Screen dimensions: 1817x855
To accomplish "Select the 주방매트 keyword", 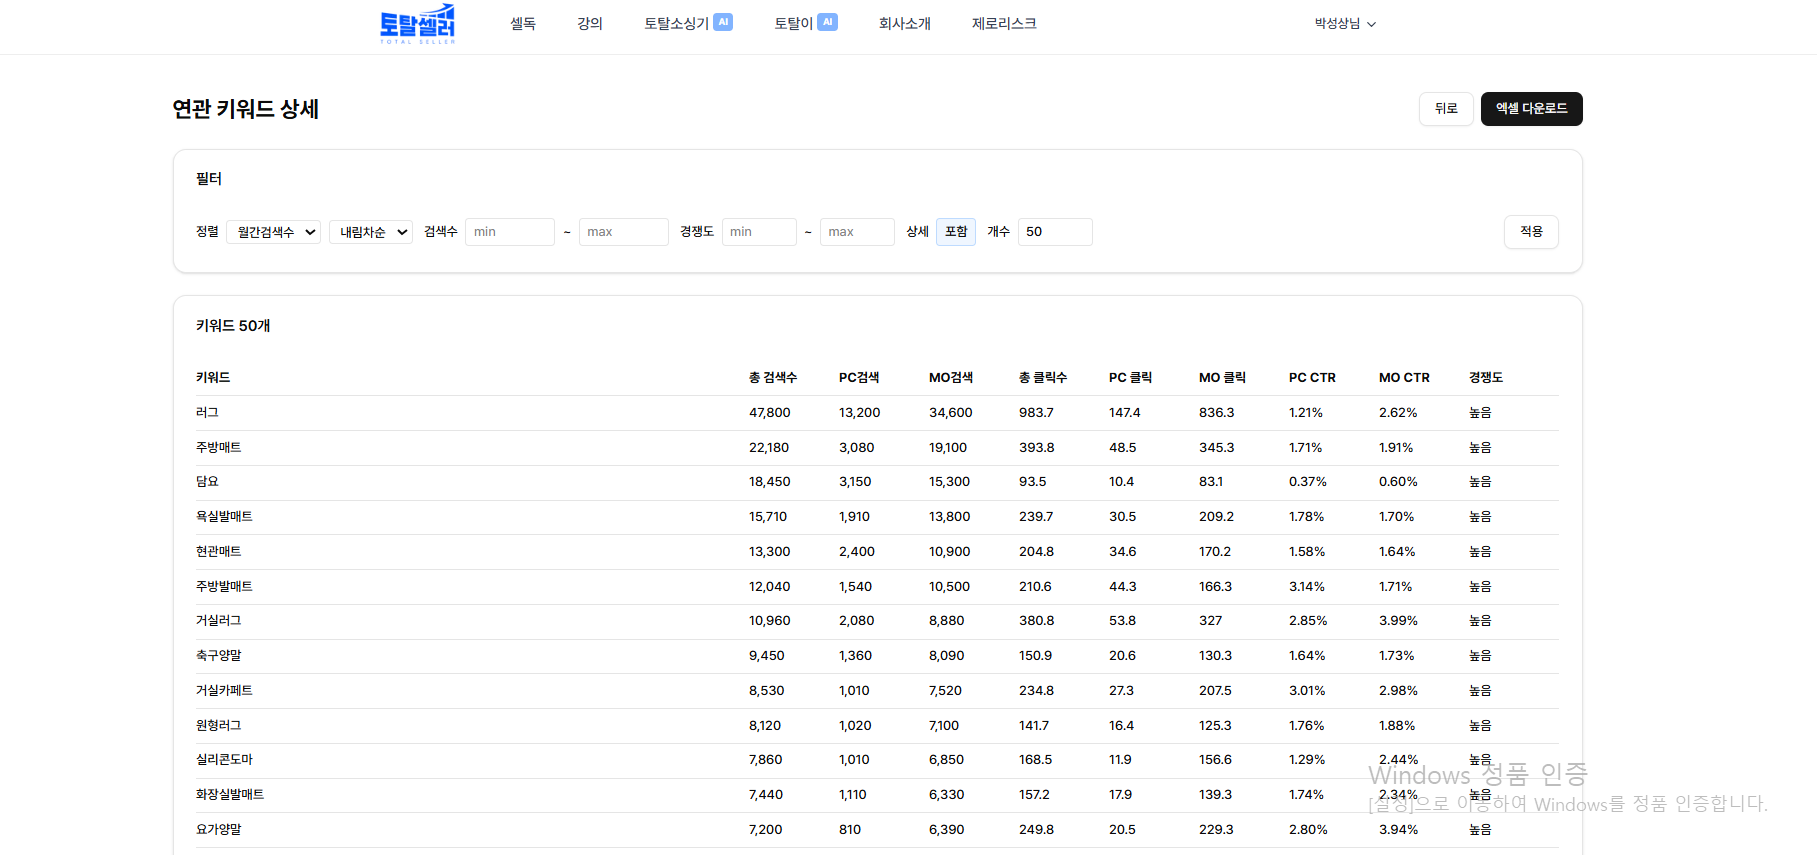I will [219, 448].
